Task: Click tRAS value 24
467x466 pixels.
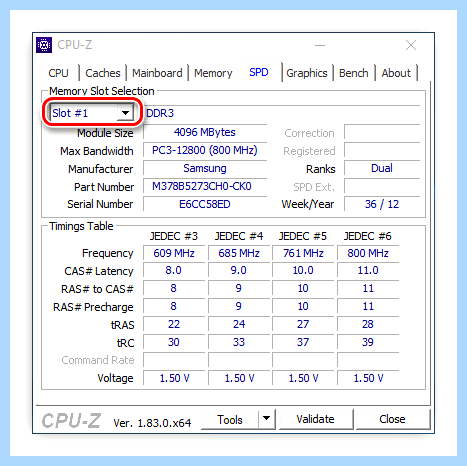Action: click(x=239, y=324)
